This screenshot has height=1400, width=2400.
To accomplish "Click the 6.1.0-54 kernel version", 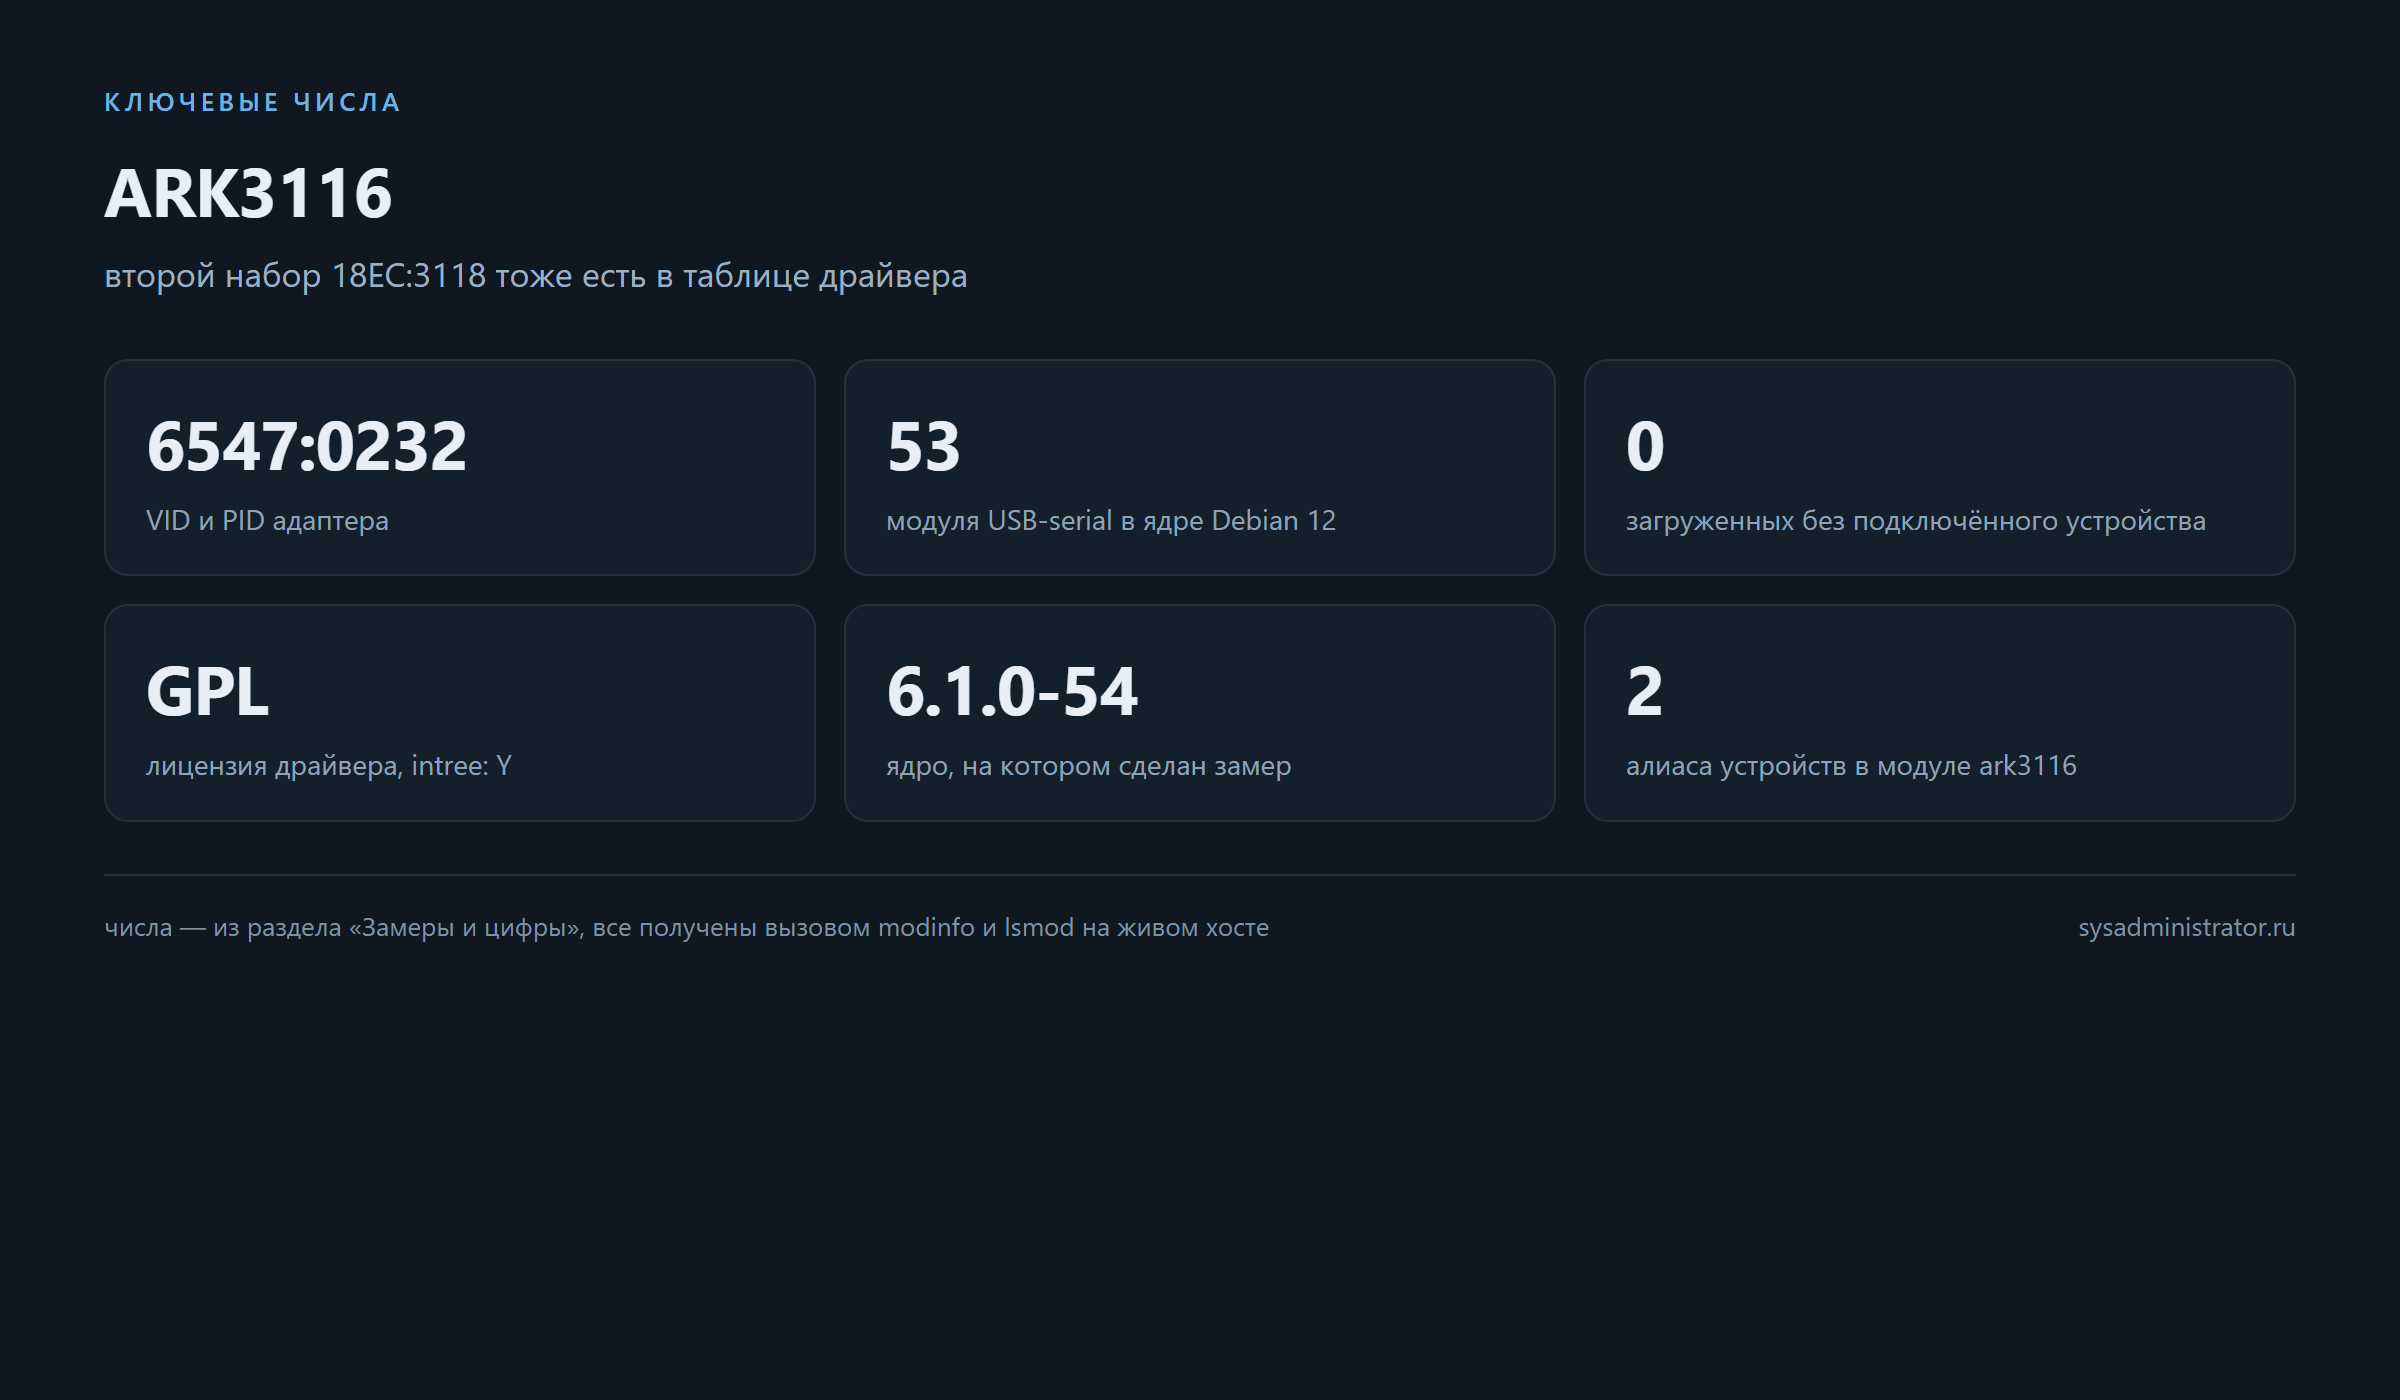I will [1012, 691].
